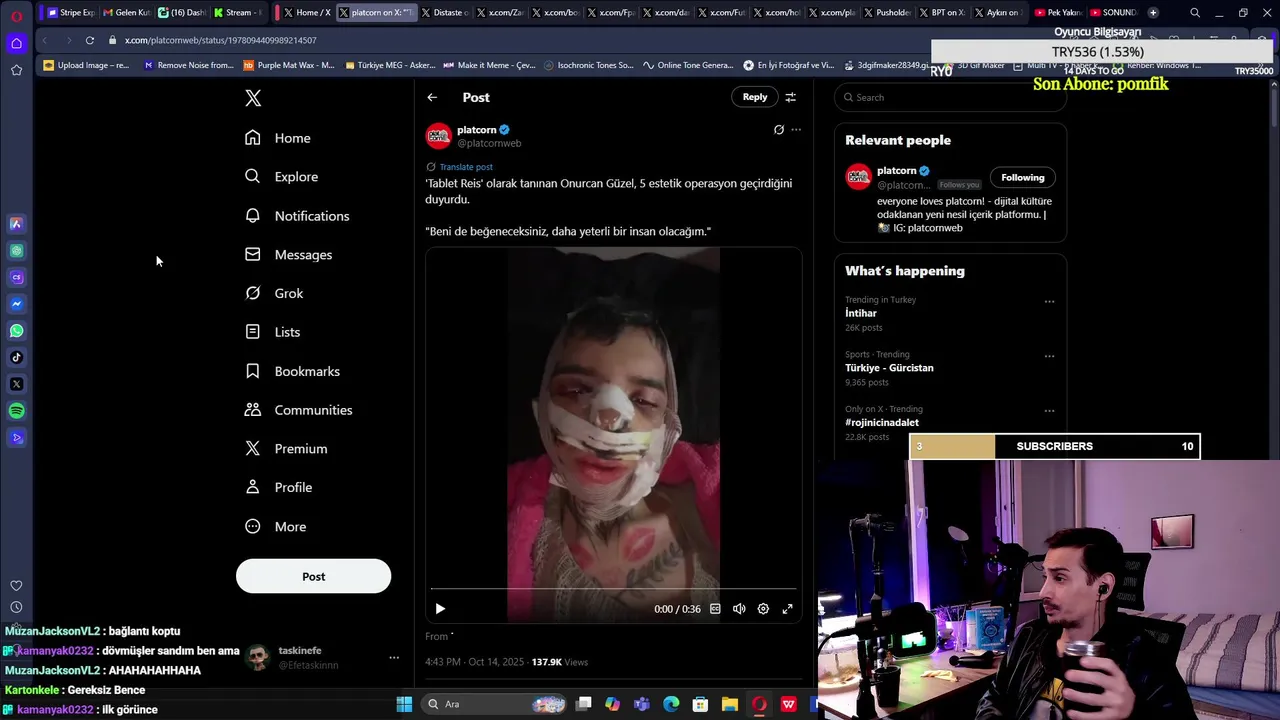Image resolution: width=1280 pixels, height=720 pixels.
Task: Open video settings gear
Action: click(763, 609)
